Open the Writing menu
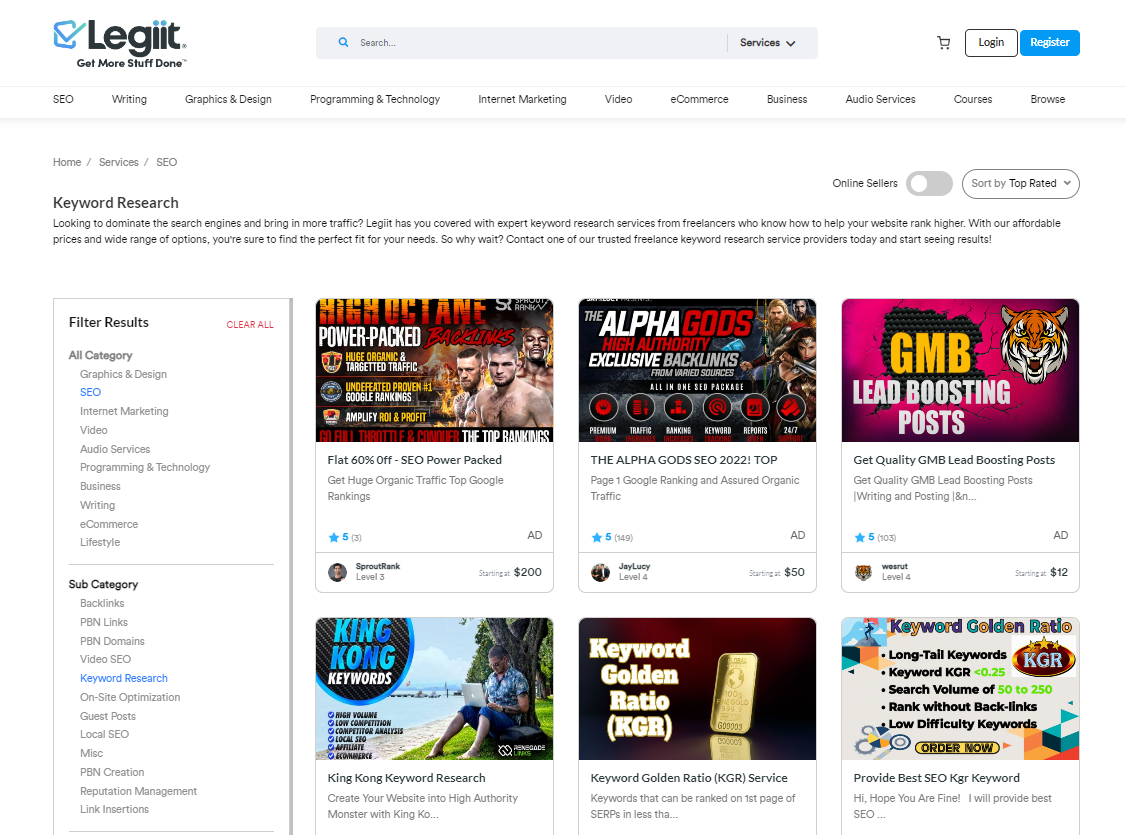This screenshot has width=1126, height=835. pyautogui.click(x=129, y=99)
